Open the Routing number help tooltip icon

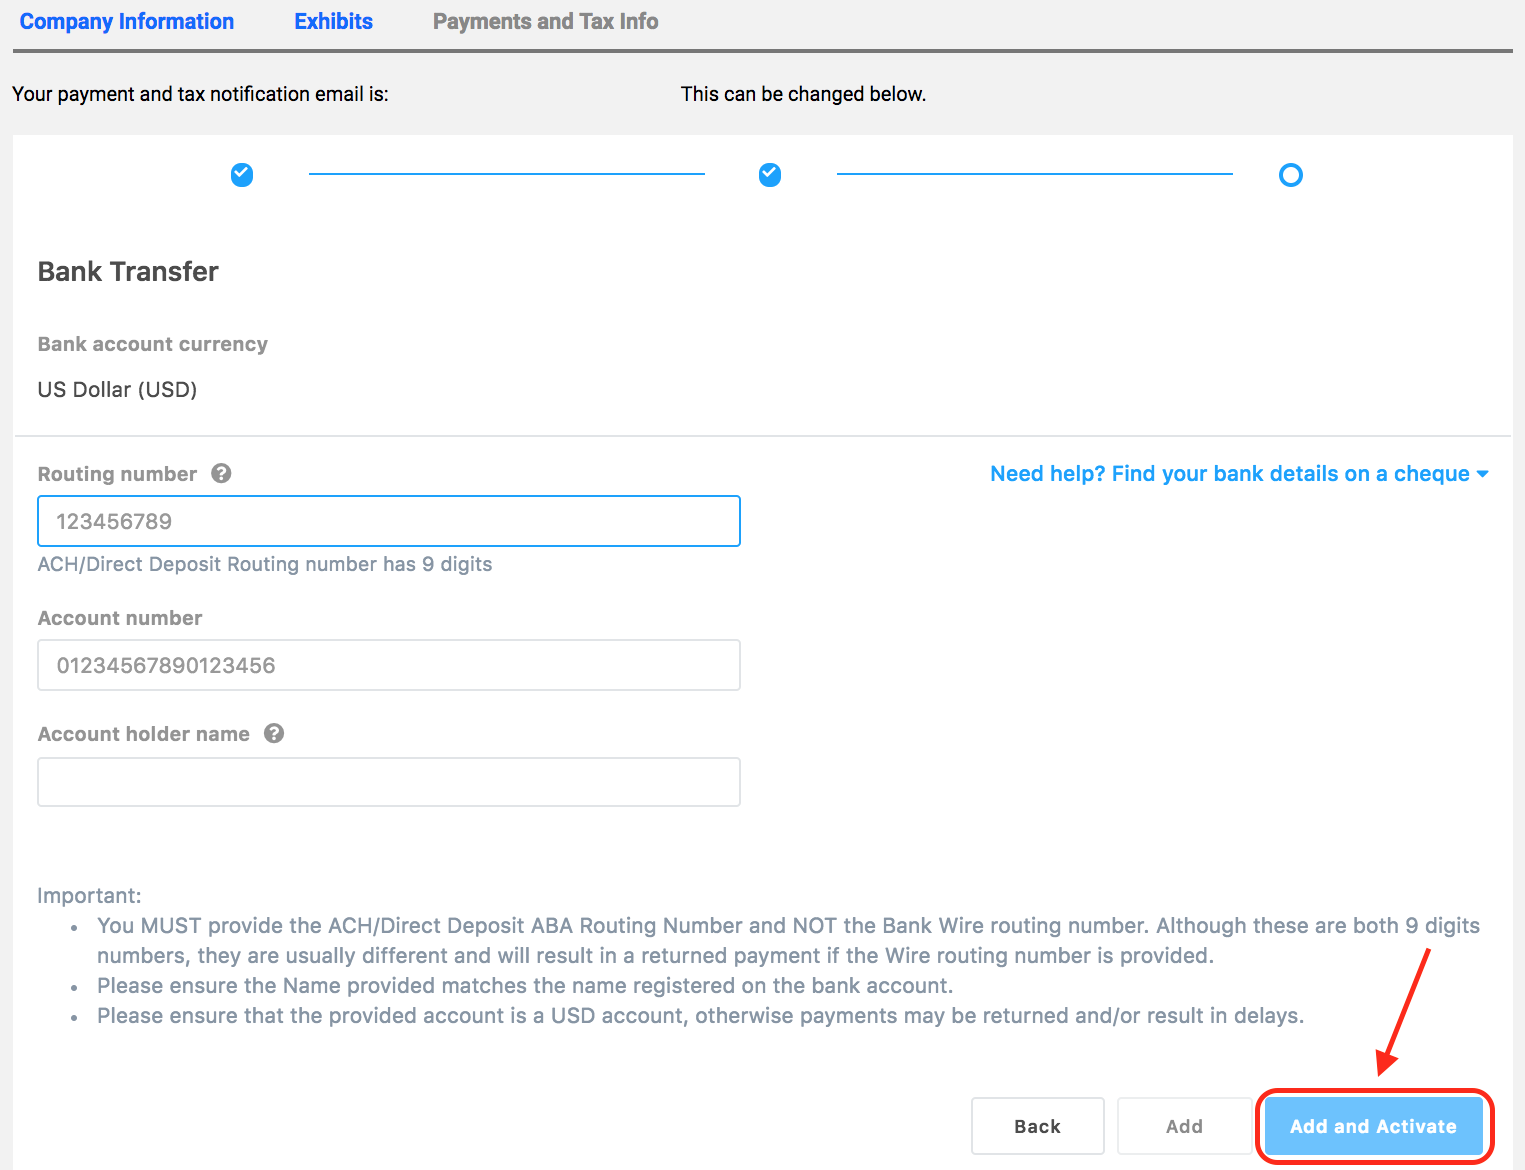pyautogui.click(x=222, y=474)
